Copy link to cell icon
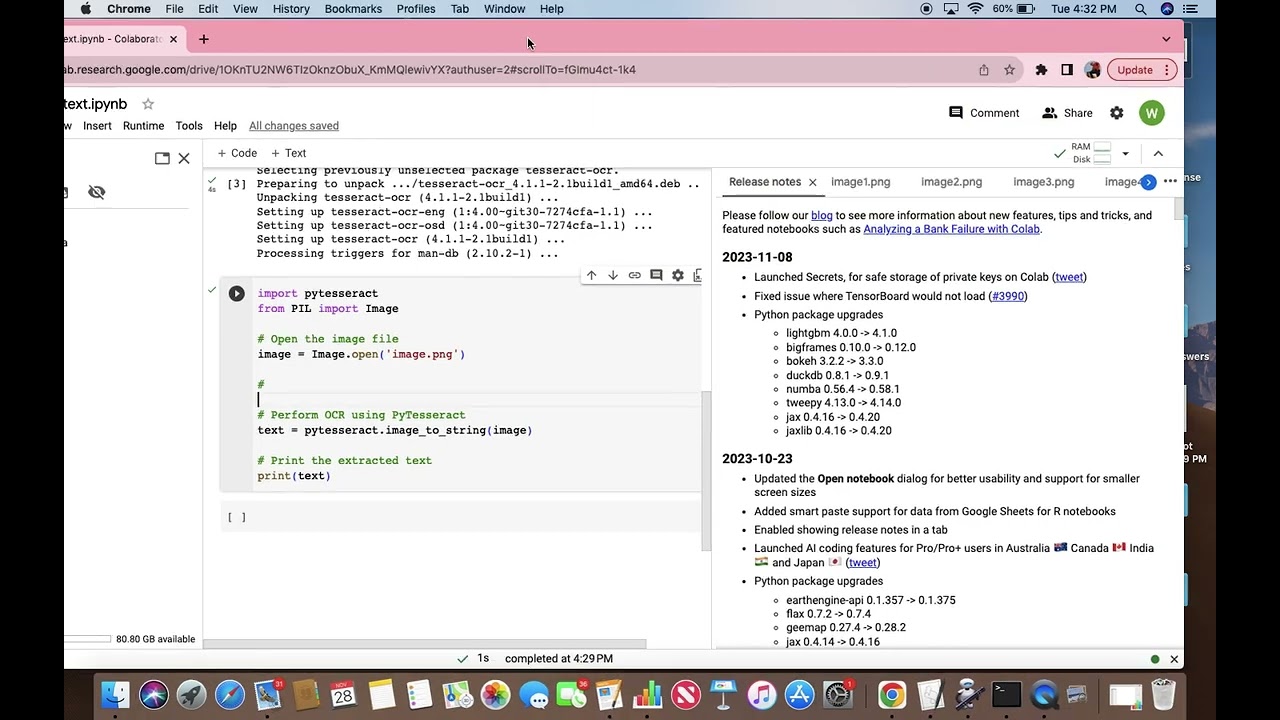Screen dimensions: 1280x720 tap(634, 275)
